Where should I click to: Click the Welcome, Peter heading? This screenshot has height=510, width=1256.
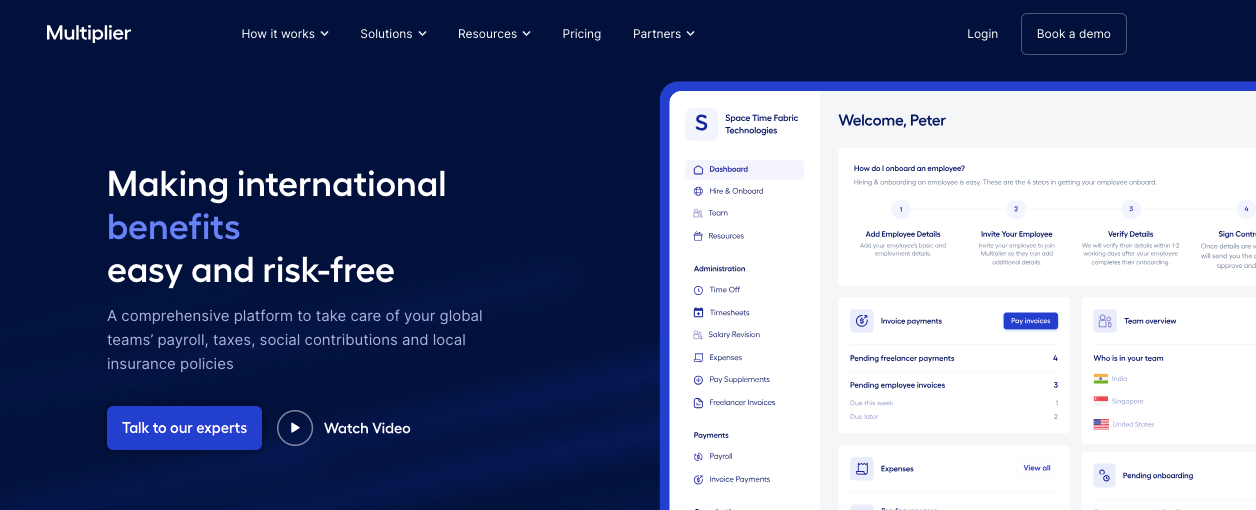(x=892, y=121)
